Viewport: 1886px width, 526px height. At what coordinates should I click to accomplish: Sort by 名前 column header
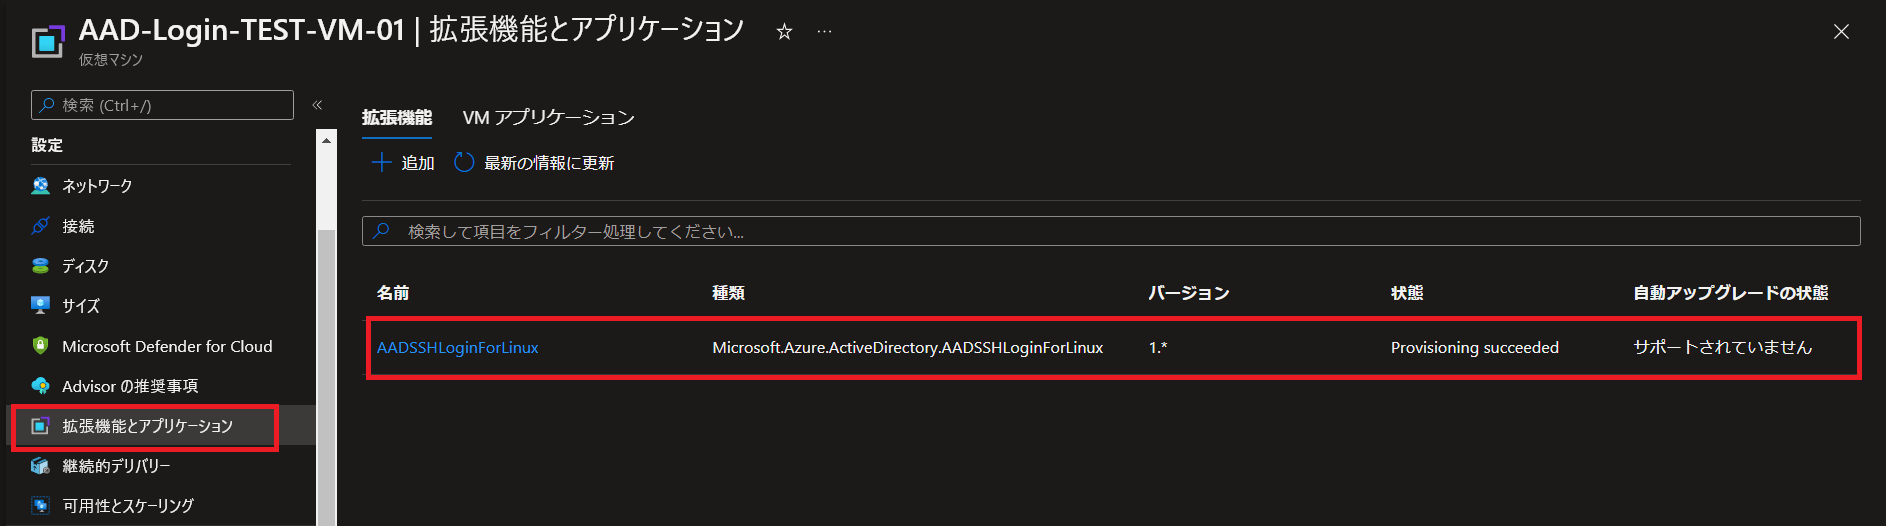pos(393,293)
